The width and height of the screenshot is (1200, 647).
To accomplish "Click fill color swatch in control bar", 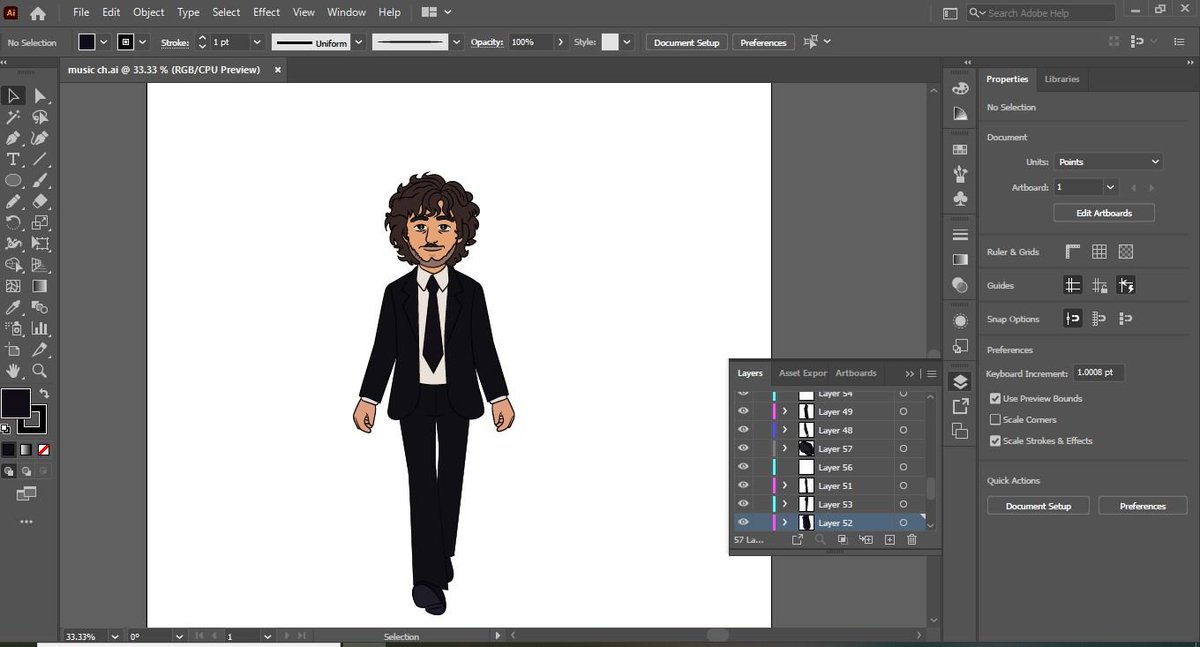I will pyautogui.click(x=87, y=42).
